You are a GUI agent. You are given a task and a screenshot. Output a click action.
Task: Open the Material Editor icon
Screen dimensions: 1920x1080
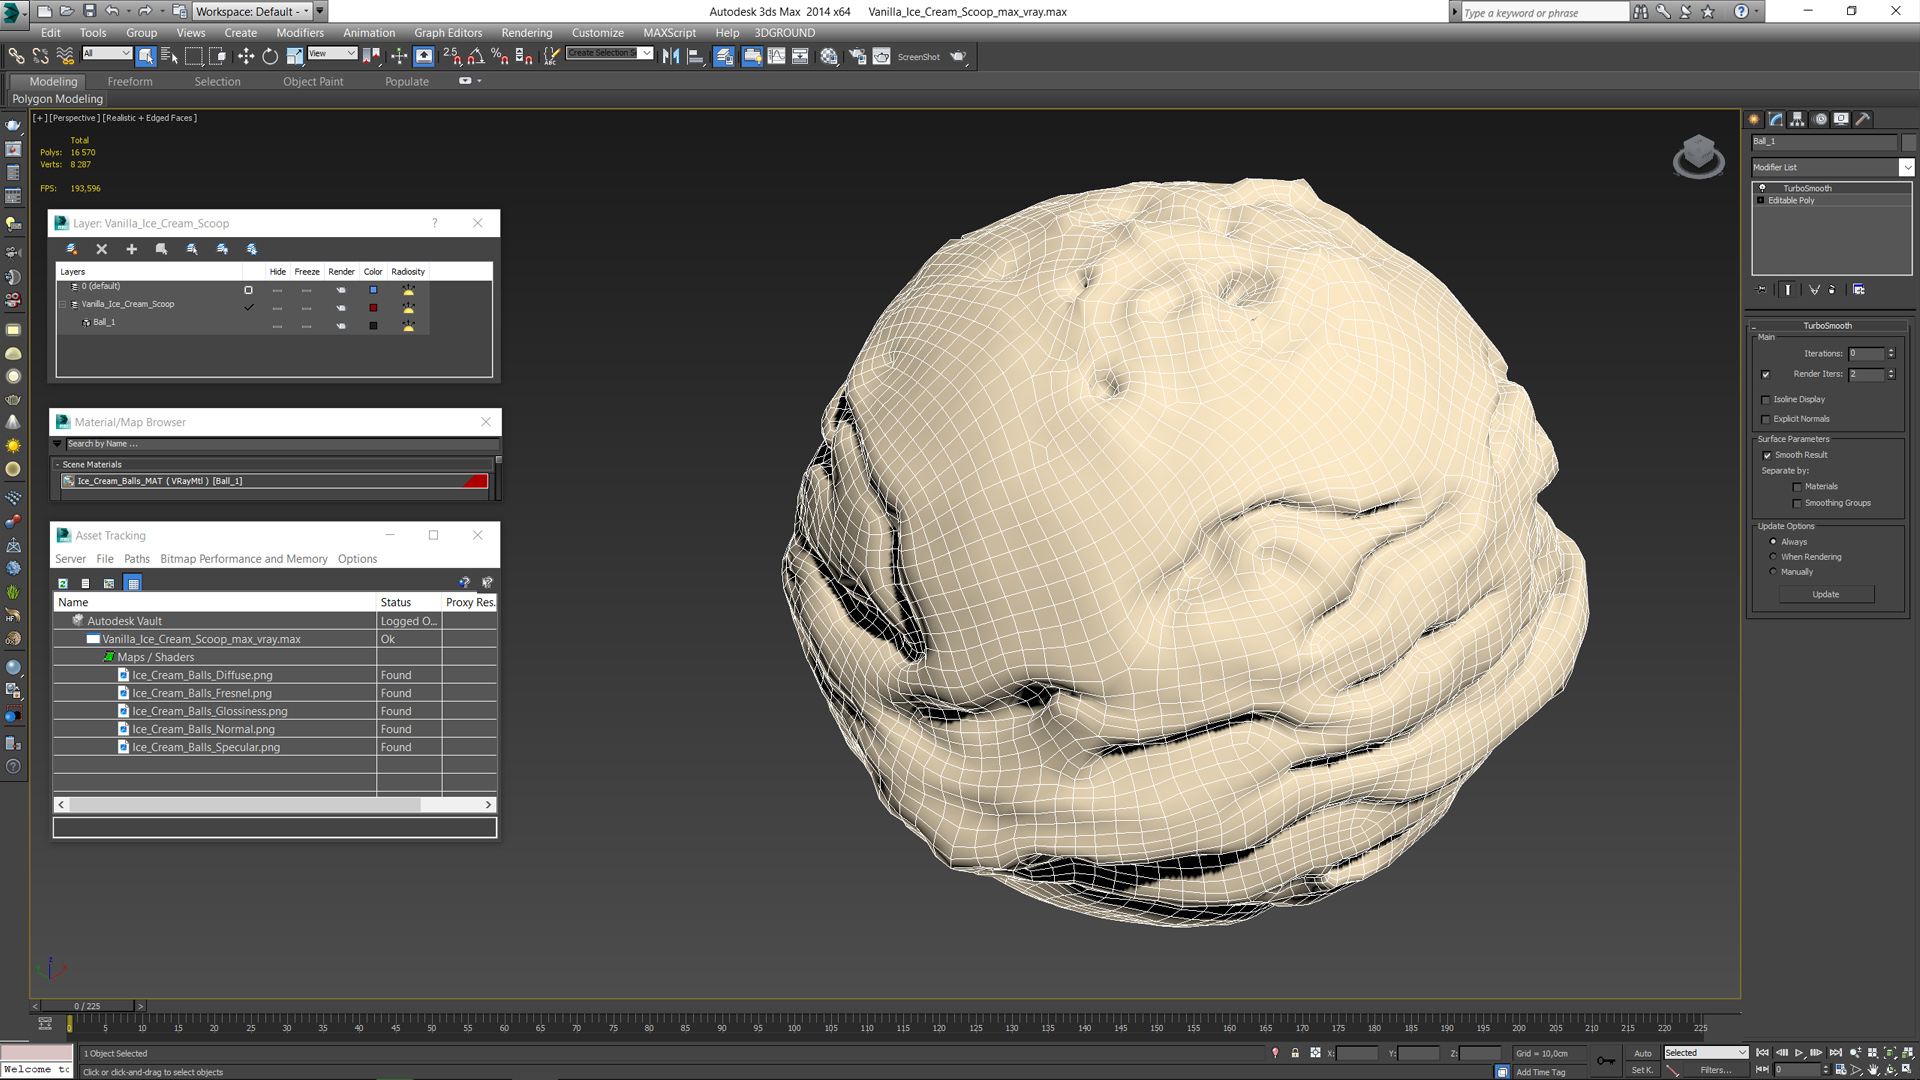(829, 56)
